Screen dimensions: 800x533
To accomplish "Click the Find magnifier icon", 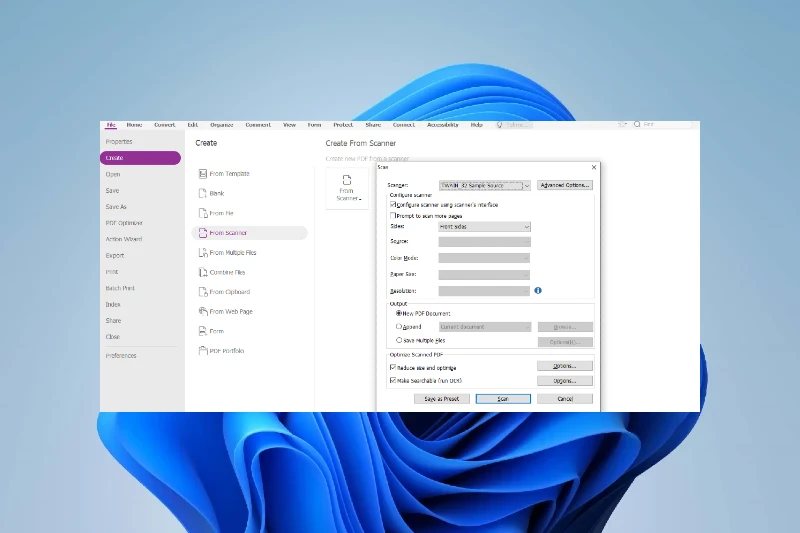I will pyautogui.click(x=637, y=124).
